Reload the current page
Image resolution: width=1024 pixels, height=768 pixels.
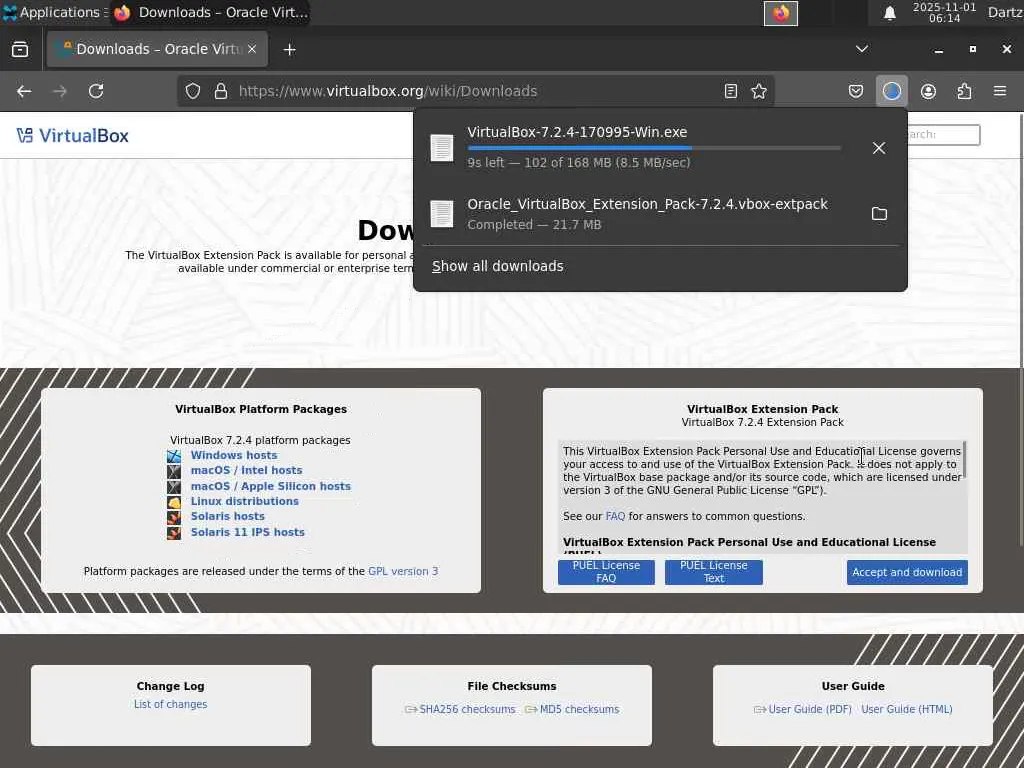(96, 91)
